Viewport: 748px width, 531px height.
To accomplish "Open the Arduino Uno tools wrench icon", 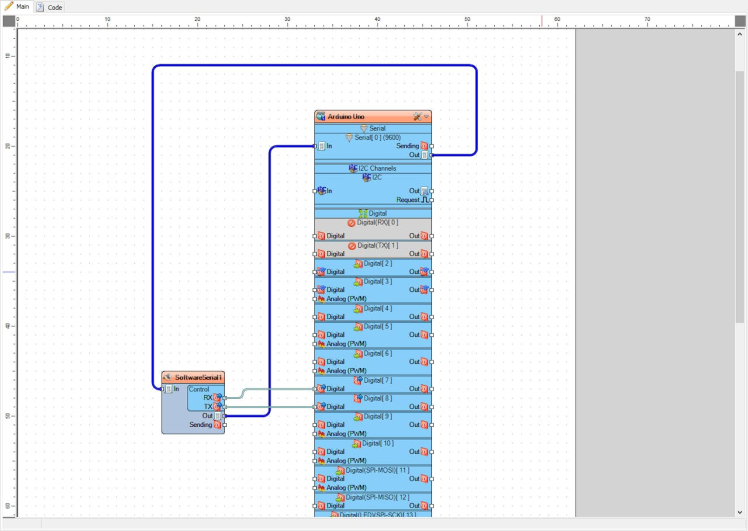I will coord(417,117).
